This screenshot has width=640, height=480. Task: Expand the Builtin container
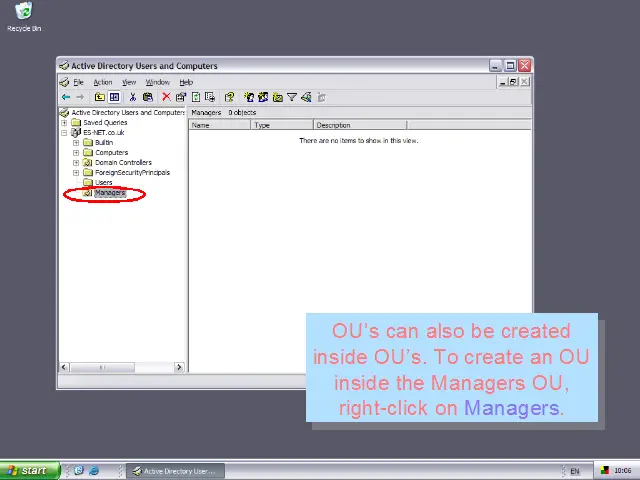point(76,143)
